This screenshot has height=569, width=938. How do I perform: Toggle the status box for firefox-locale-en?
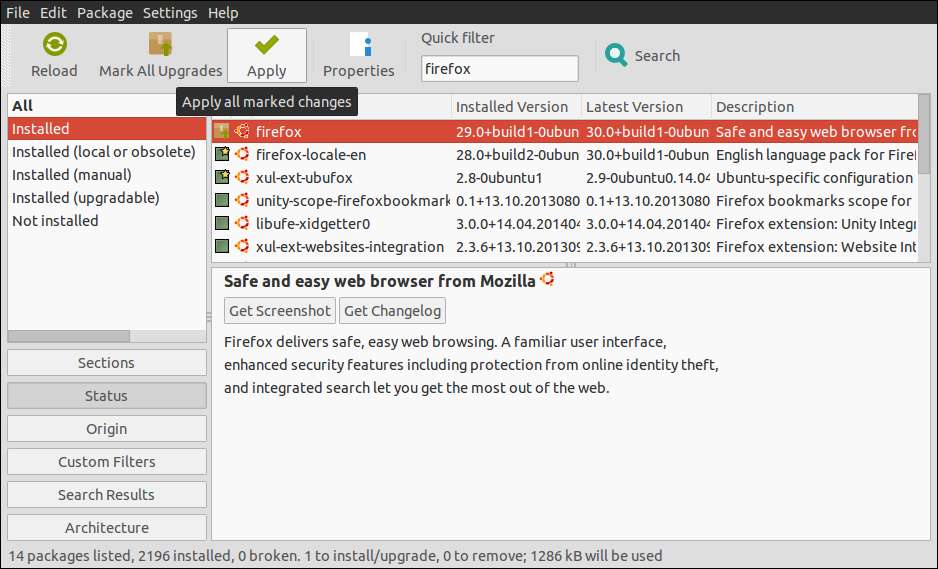222,154
